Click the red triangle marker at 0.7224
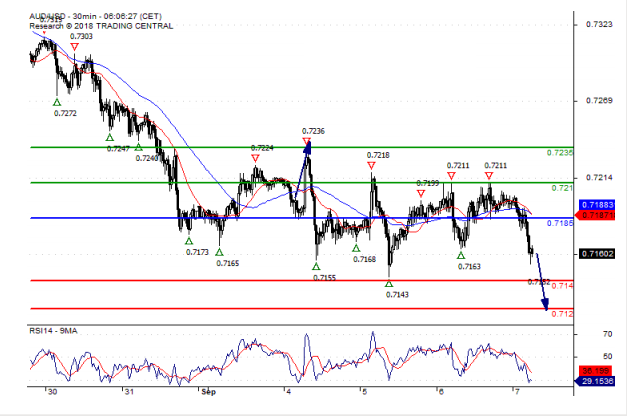 [x=256, y=158]
